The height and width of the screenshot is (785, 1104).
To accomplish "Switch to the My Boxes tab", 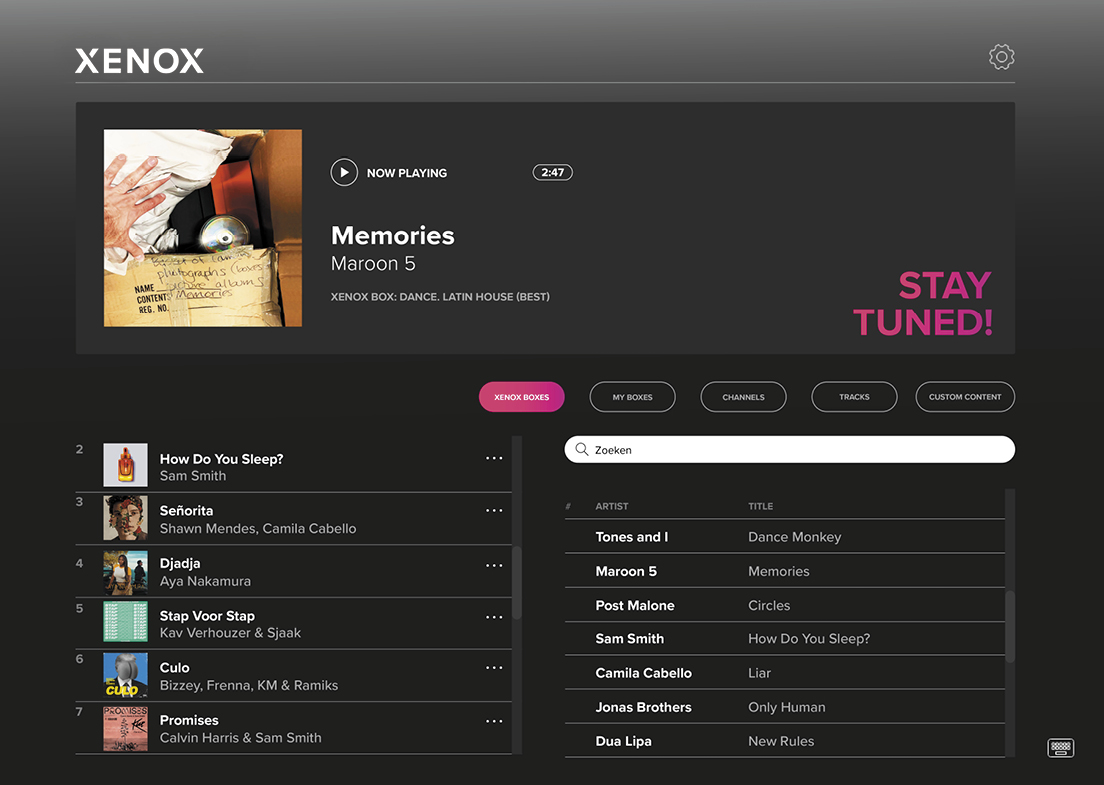I will pyautogui.click(x=632, y=397).
